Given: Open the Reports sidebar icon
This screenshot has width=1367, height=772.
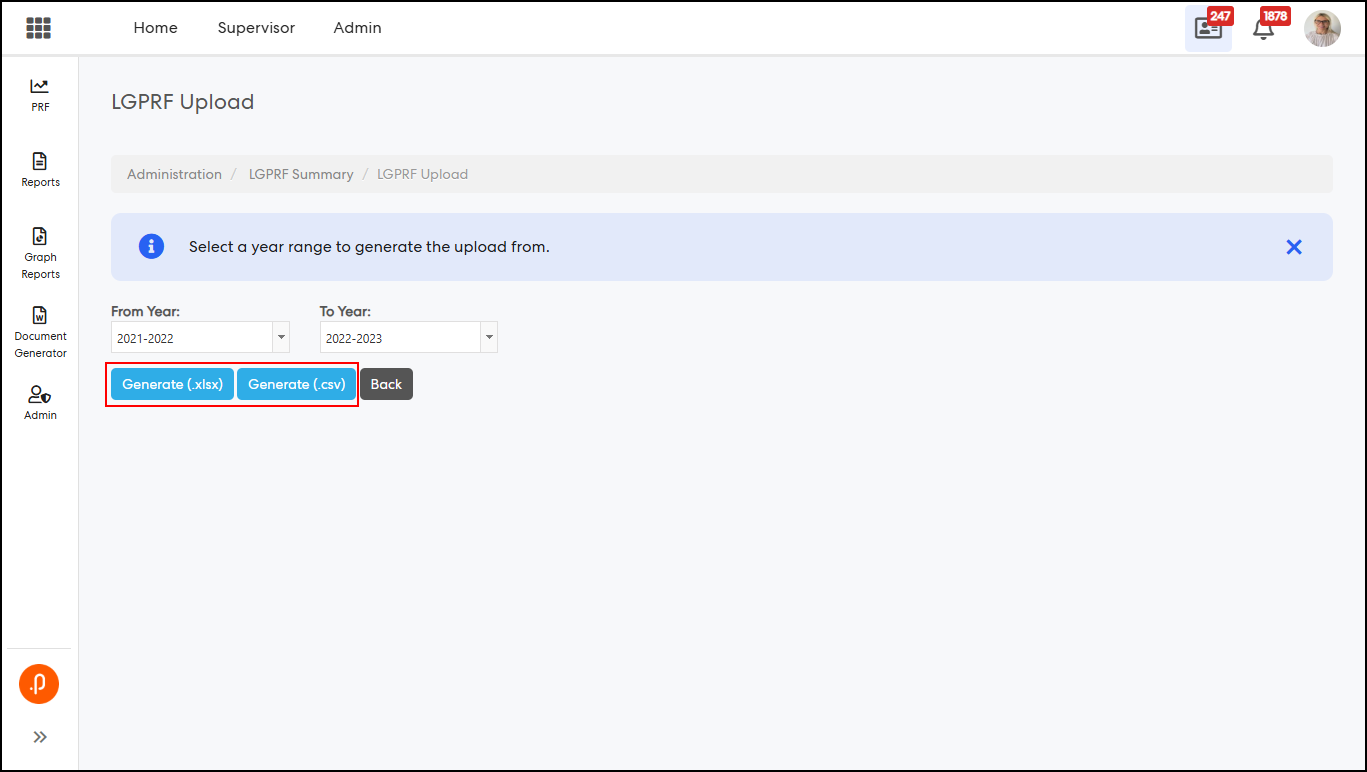Looking at the screenshot, I should coord(40,162).
